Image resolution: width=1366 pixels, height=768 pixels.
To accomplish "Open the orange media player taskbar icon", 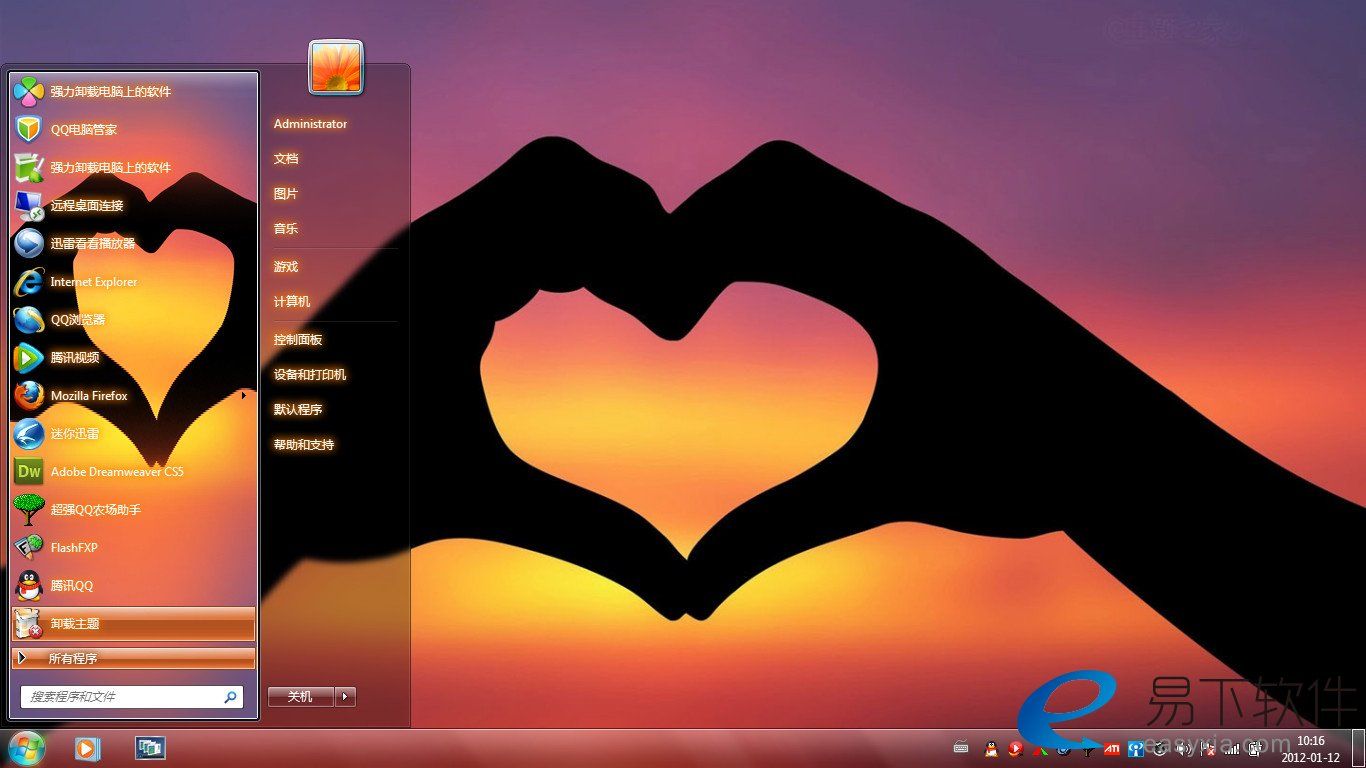I will pos(87,748).
